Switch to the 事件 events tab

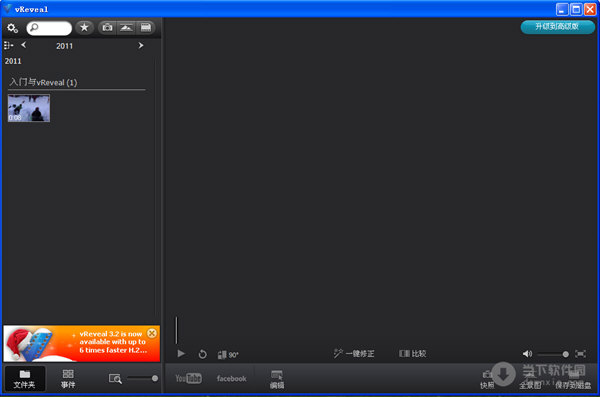point(68,379)
